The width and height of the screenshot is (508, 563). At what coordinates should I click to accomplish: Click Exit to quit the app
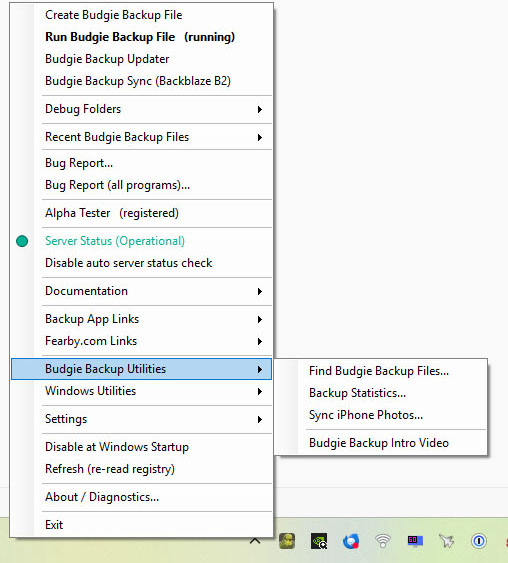tap(141, 525)
